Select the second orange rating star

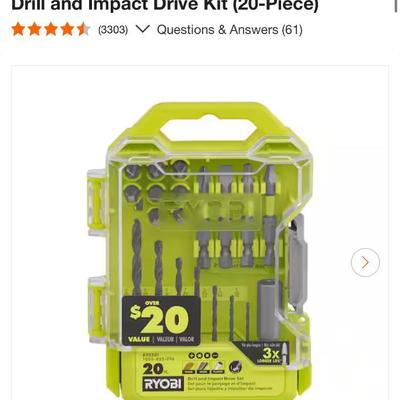click(x=34, y=29)
